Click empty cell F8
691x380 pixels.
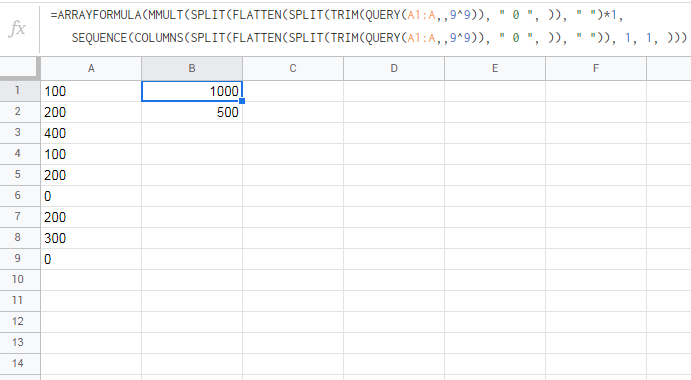596,238
